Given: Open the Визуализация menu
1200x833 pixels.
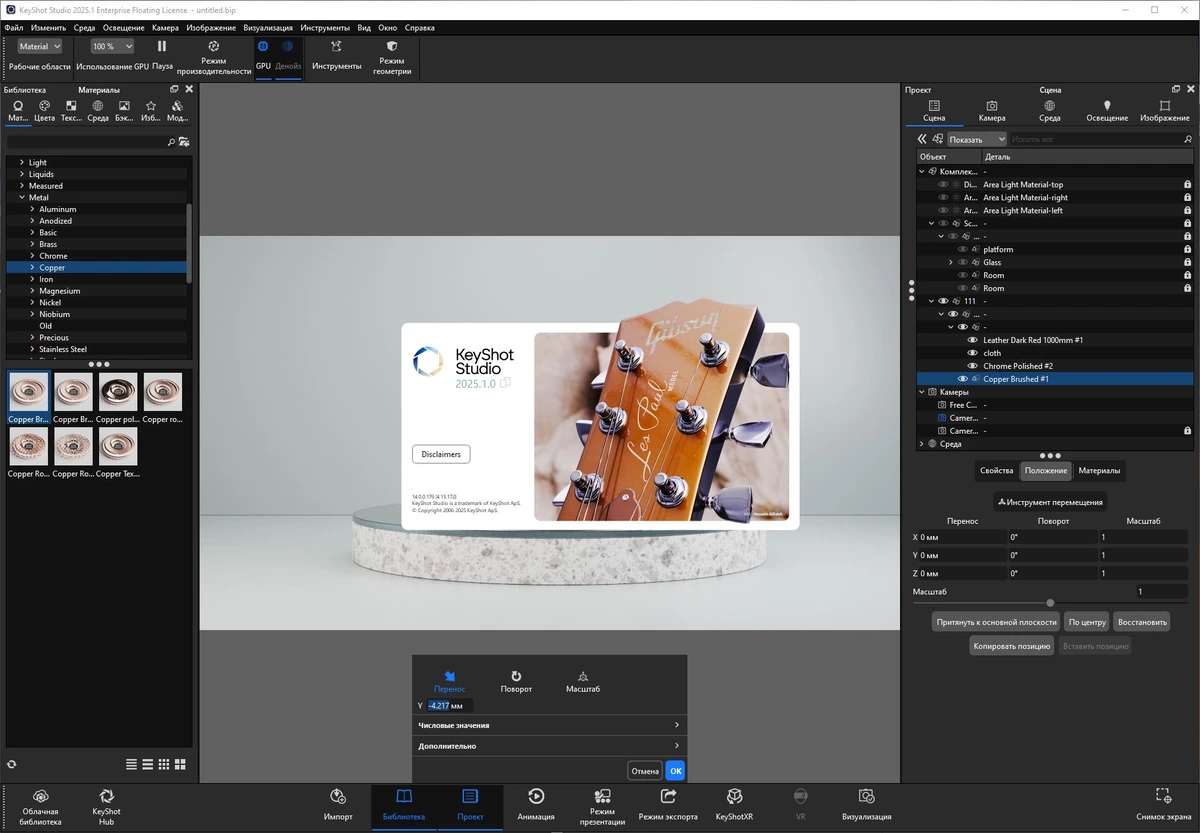Looking at the screenshot, I should pyautogui.click(x=268, y=28).
